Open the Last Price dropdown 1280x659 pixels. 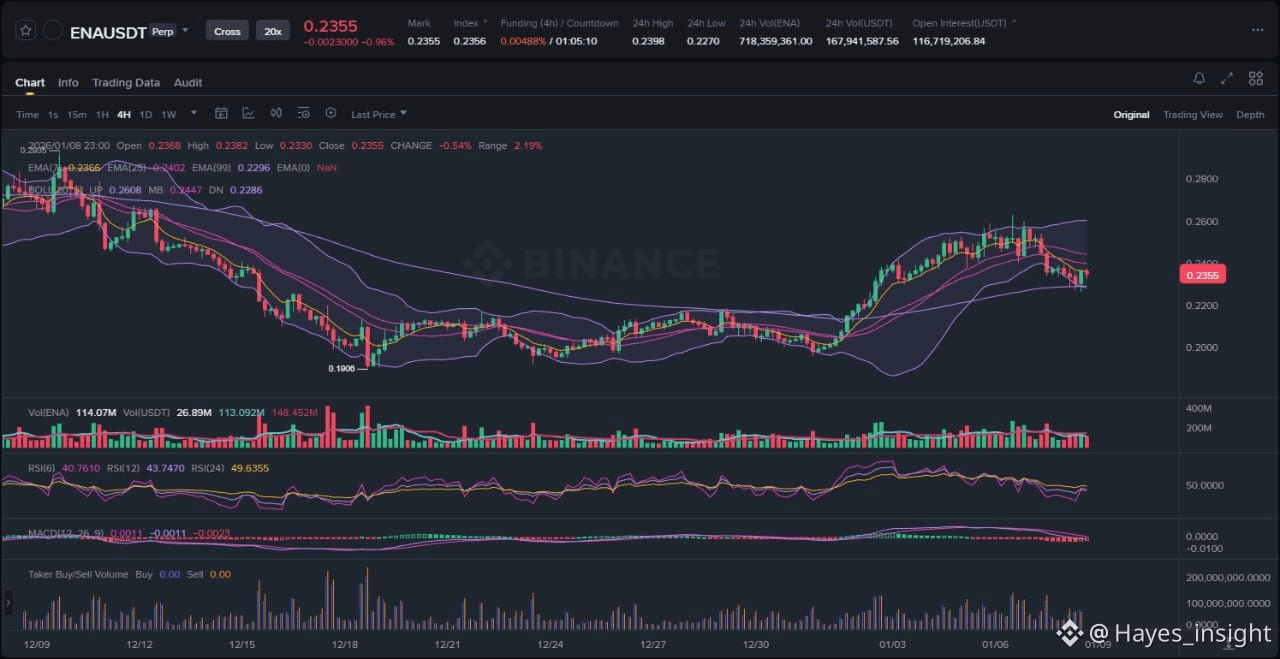tap(379, 115)
